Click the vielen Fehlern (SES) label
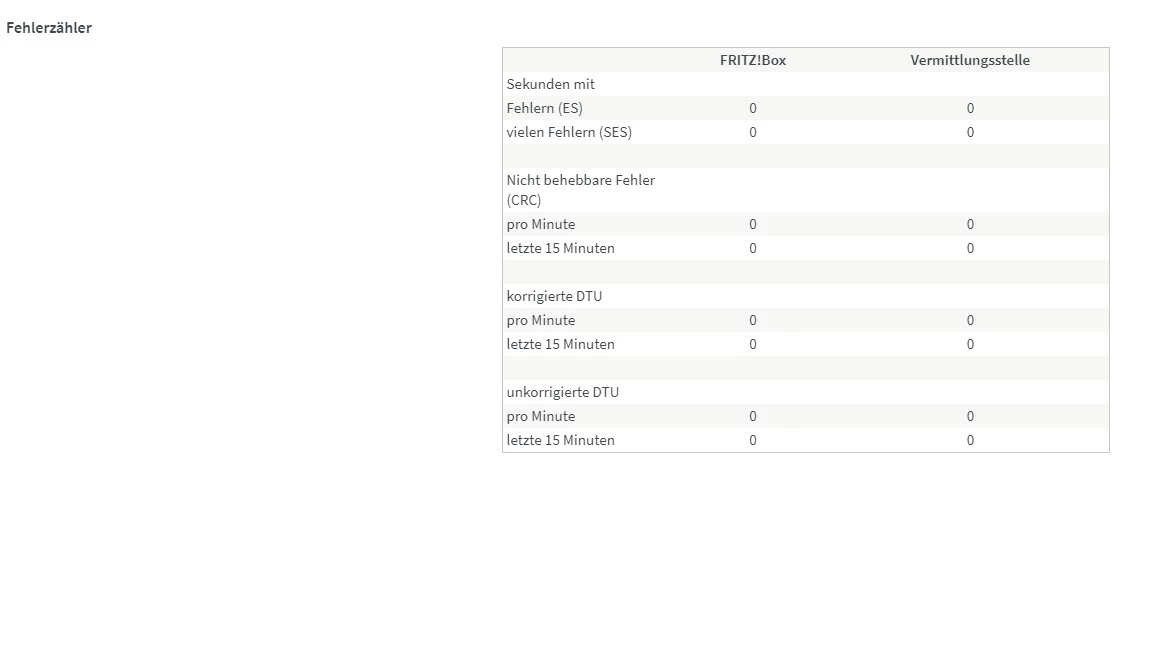The width and height of the screenshot is (1152, 648). 569,132
